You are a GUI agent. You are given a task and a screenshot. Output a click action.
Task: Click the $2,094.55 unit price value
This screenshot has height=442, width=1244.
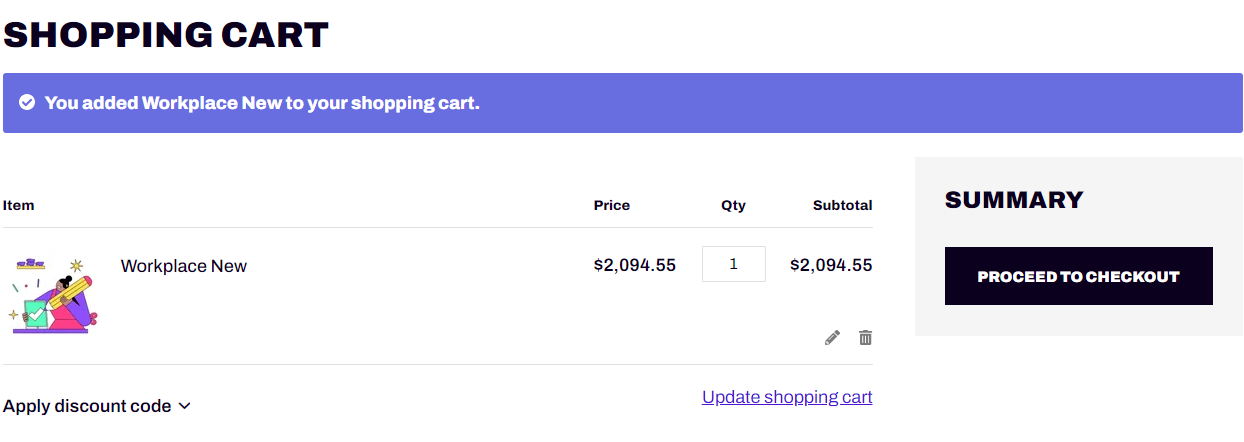click(635, 265)
